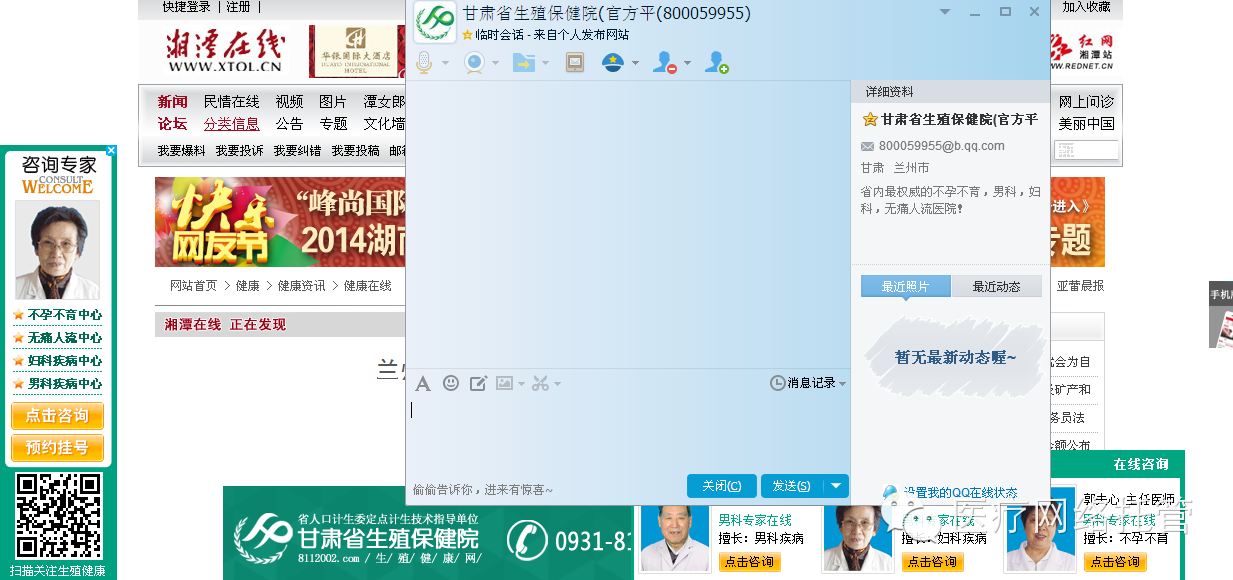The image size is (1233, 580).
Task: Click the 注册 link at page top
Action: tap(238, 7)
